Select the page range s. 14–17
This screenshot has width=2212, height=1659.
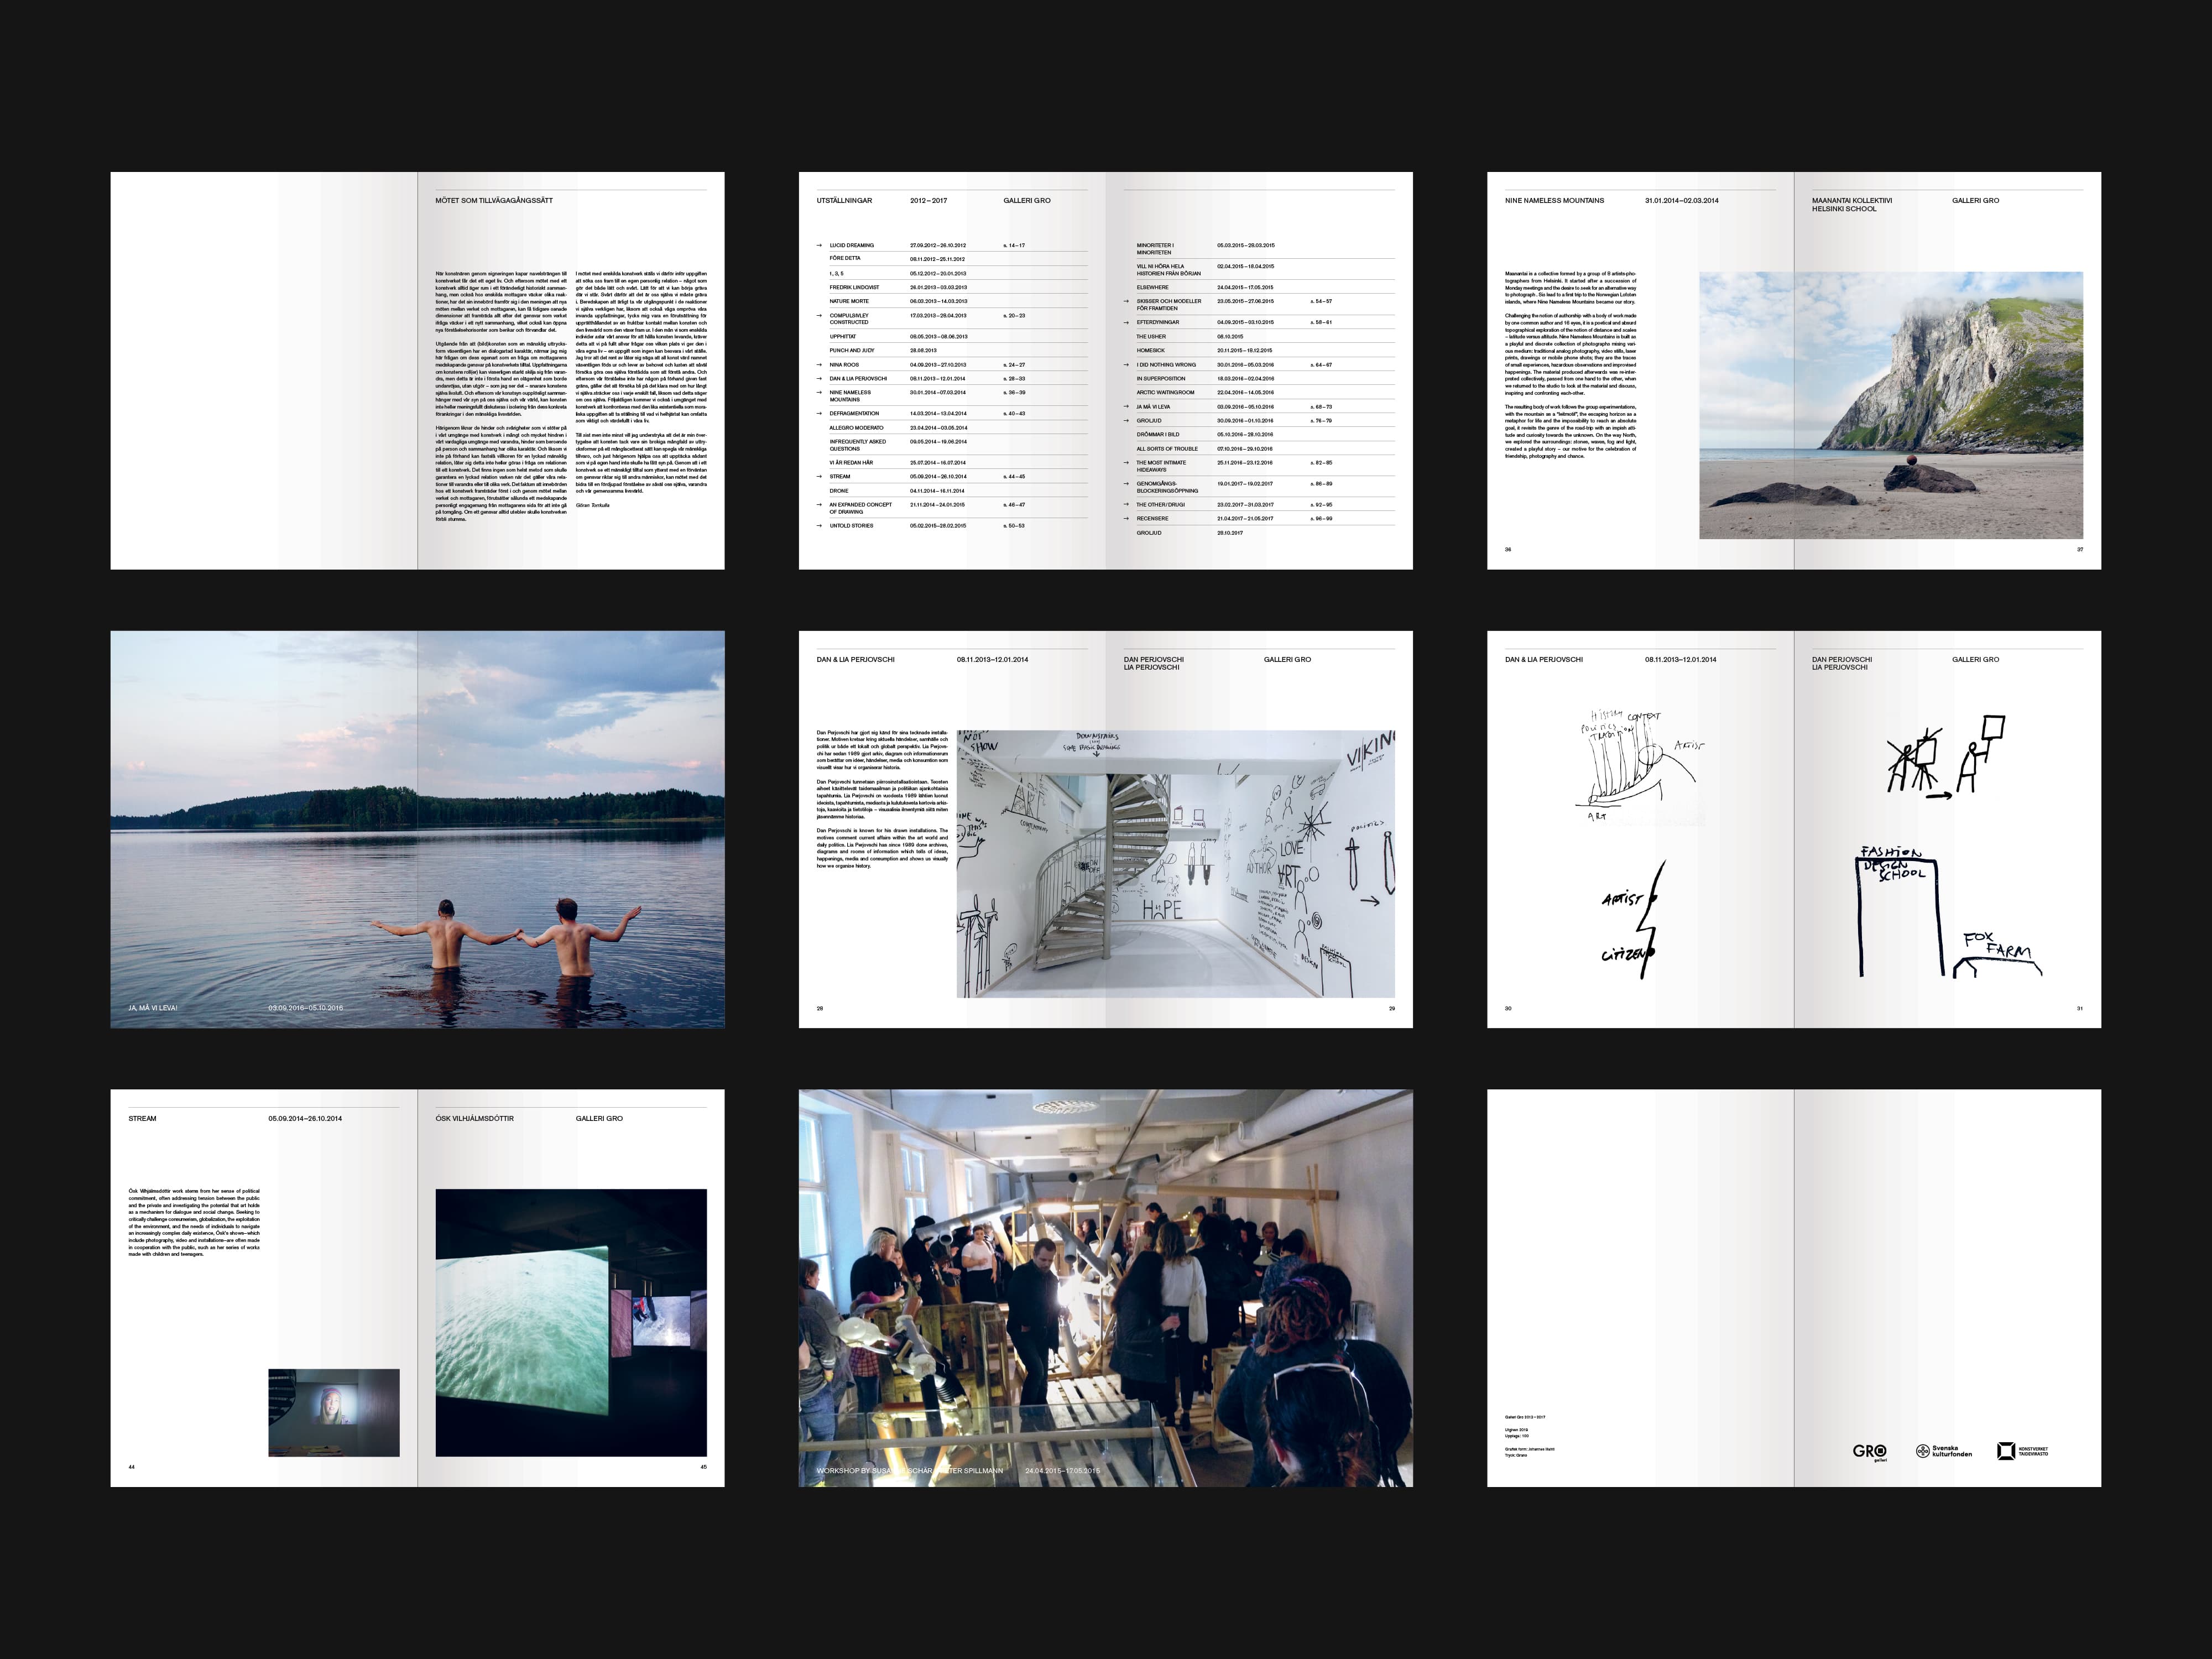point(1015,245)
